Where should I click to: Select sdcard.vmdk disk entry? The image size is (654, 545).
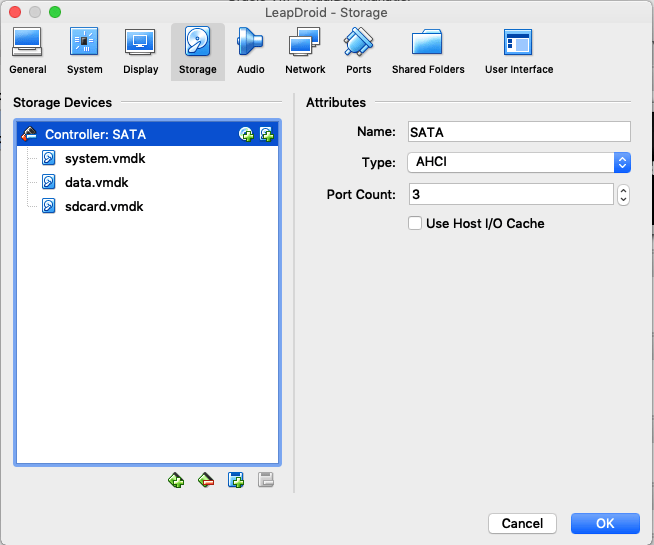tap(104, 206)
